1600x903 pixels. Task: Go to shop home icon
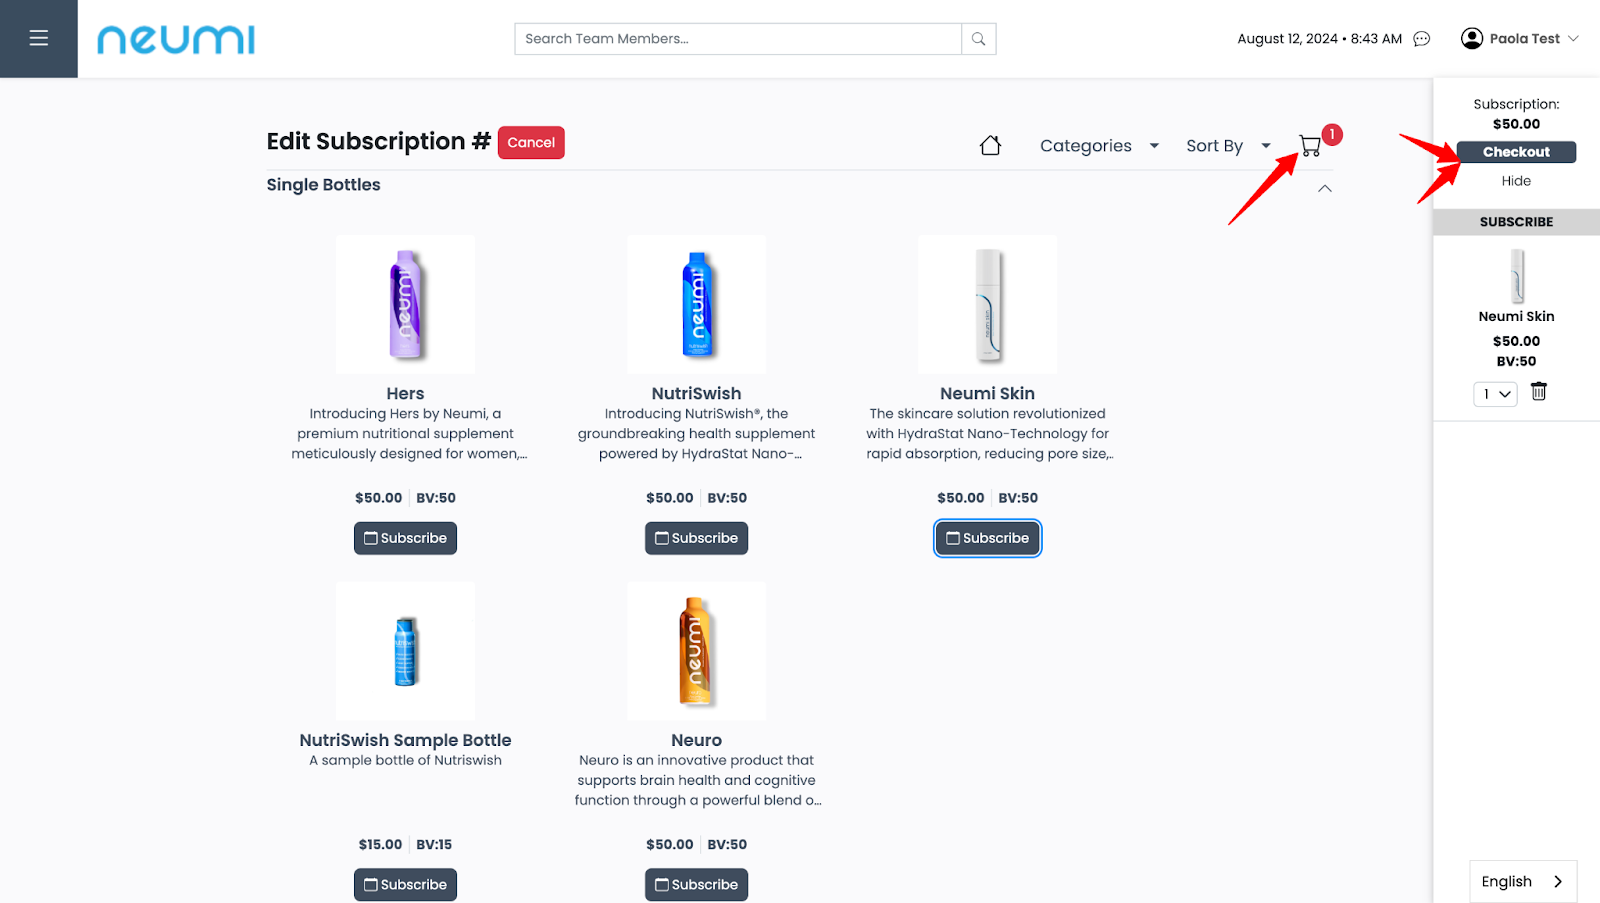pyautogui.click(x=990, y=146)
